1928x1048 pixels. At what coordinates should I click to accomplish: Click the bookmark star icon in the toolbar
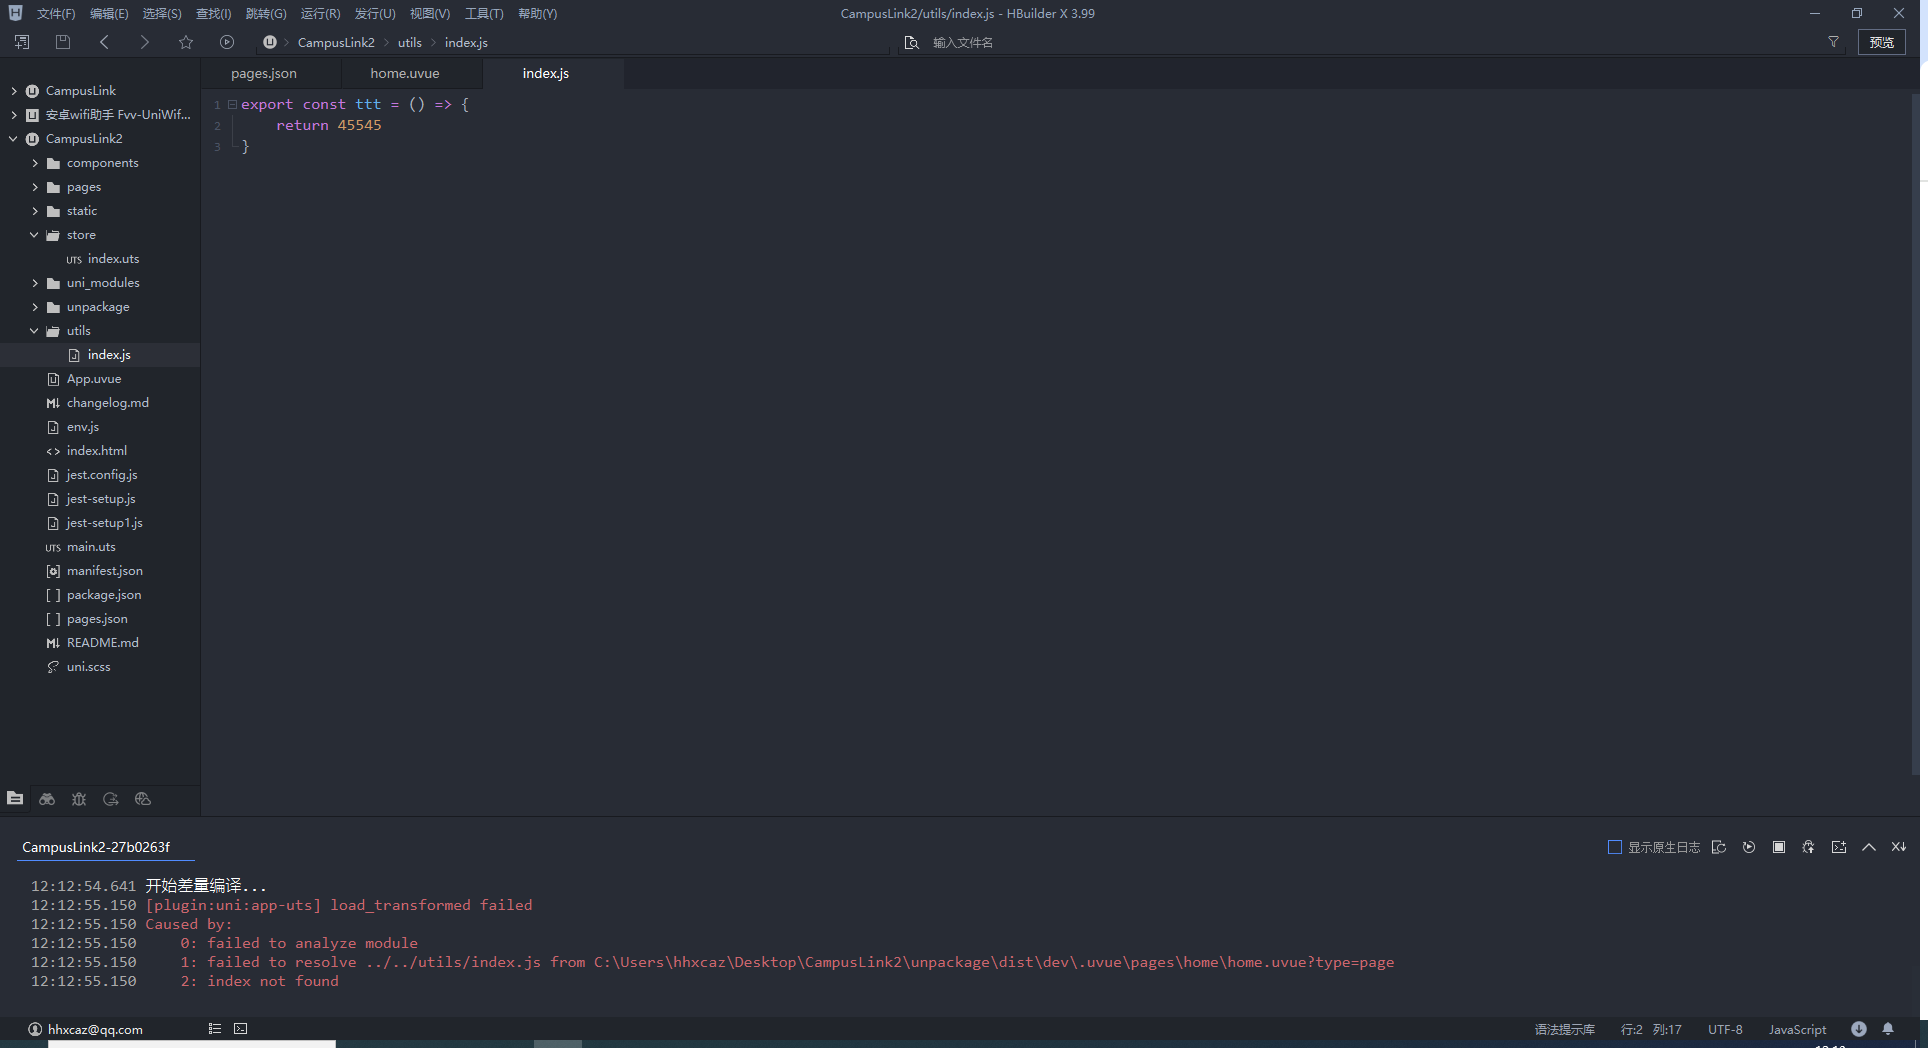pyautogui.click(x=186, y=42)
